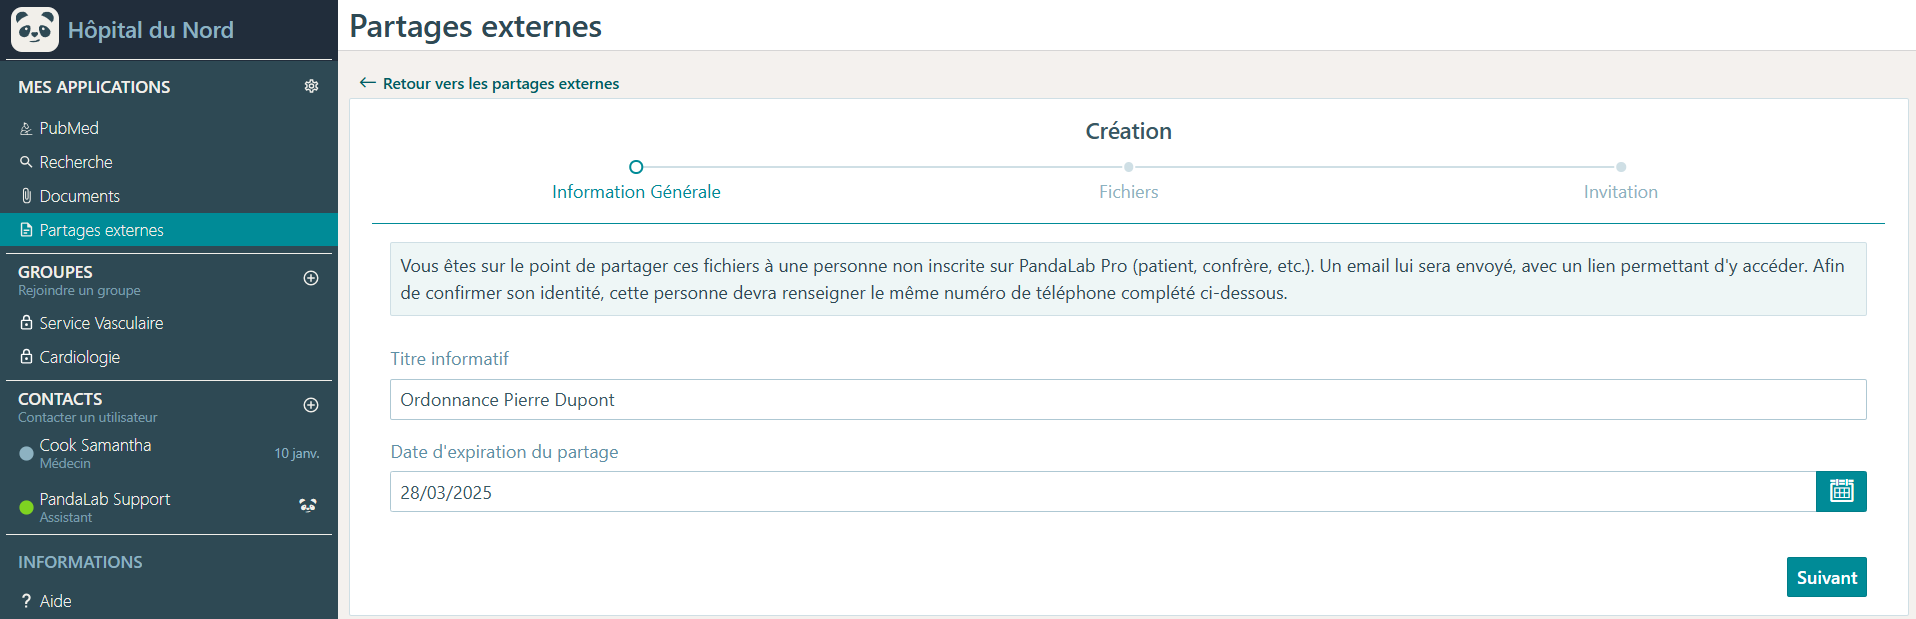Select Partages externes menu item

point(169,230)
